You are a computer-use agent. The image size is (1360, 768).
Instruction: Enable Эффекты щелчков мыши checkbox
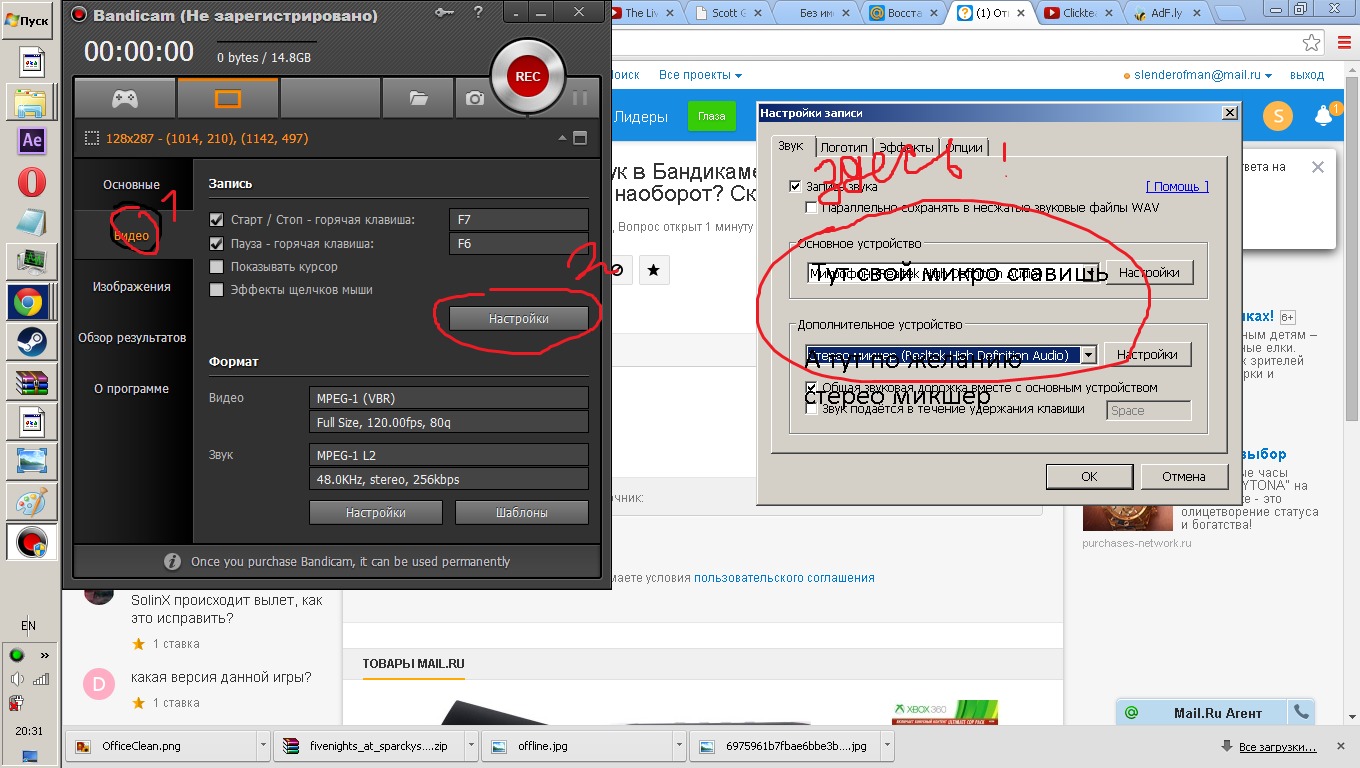(216, 290)
